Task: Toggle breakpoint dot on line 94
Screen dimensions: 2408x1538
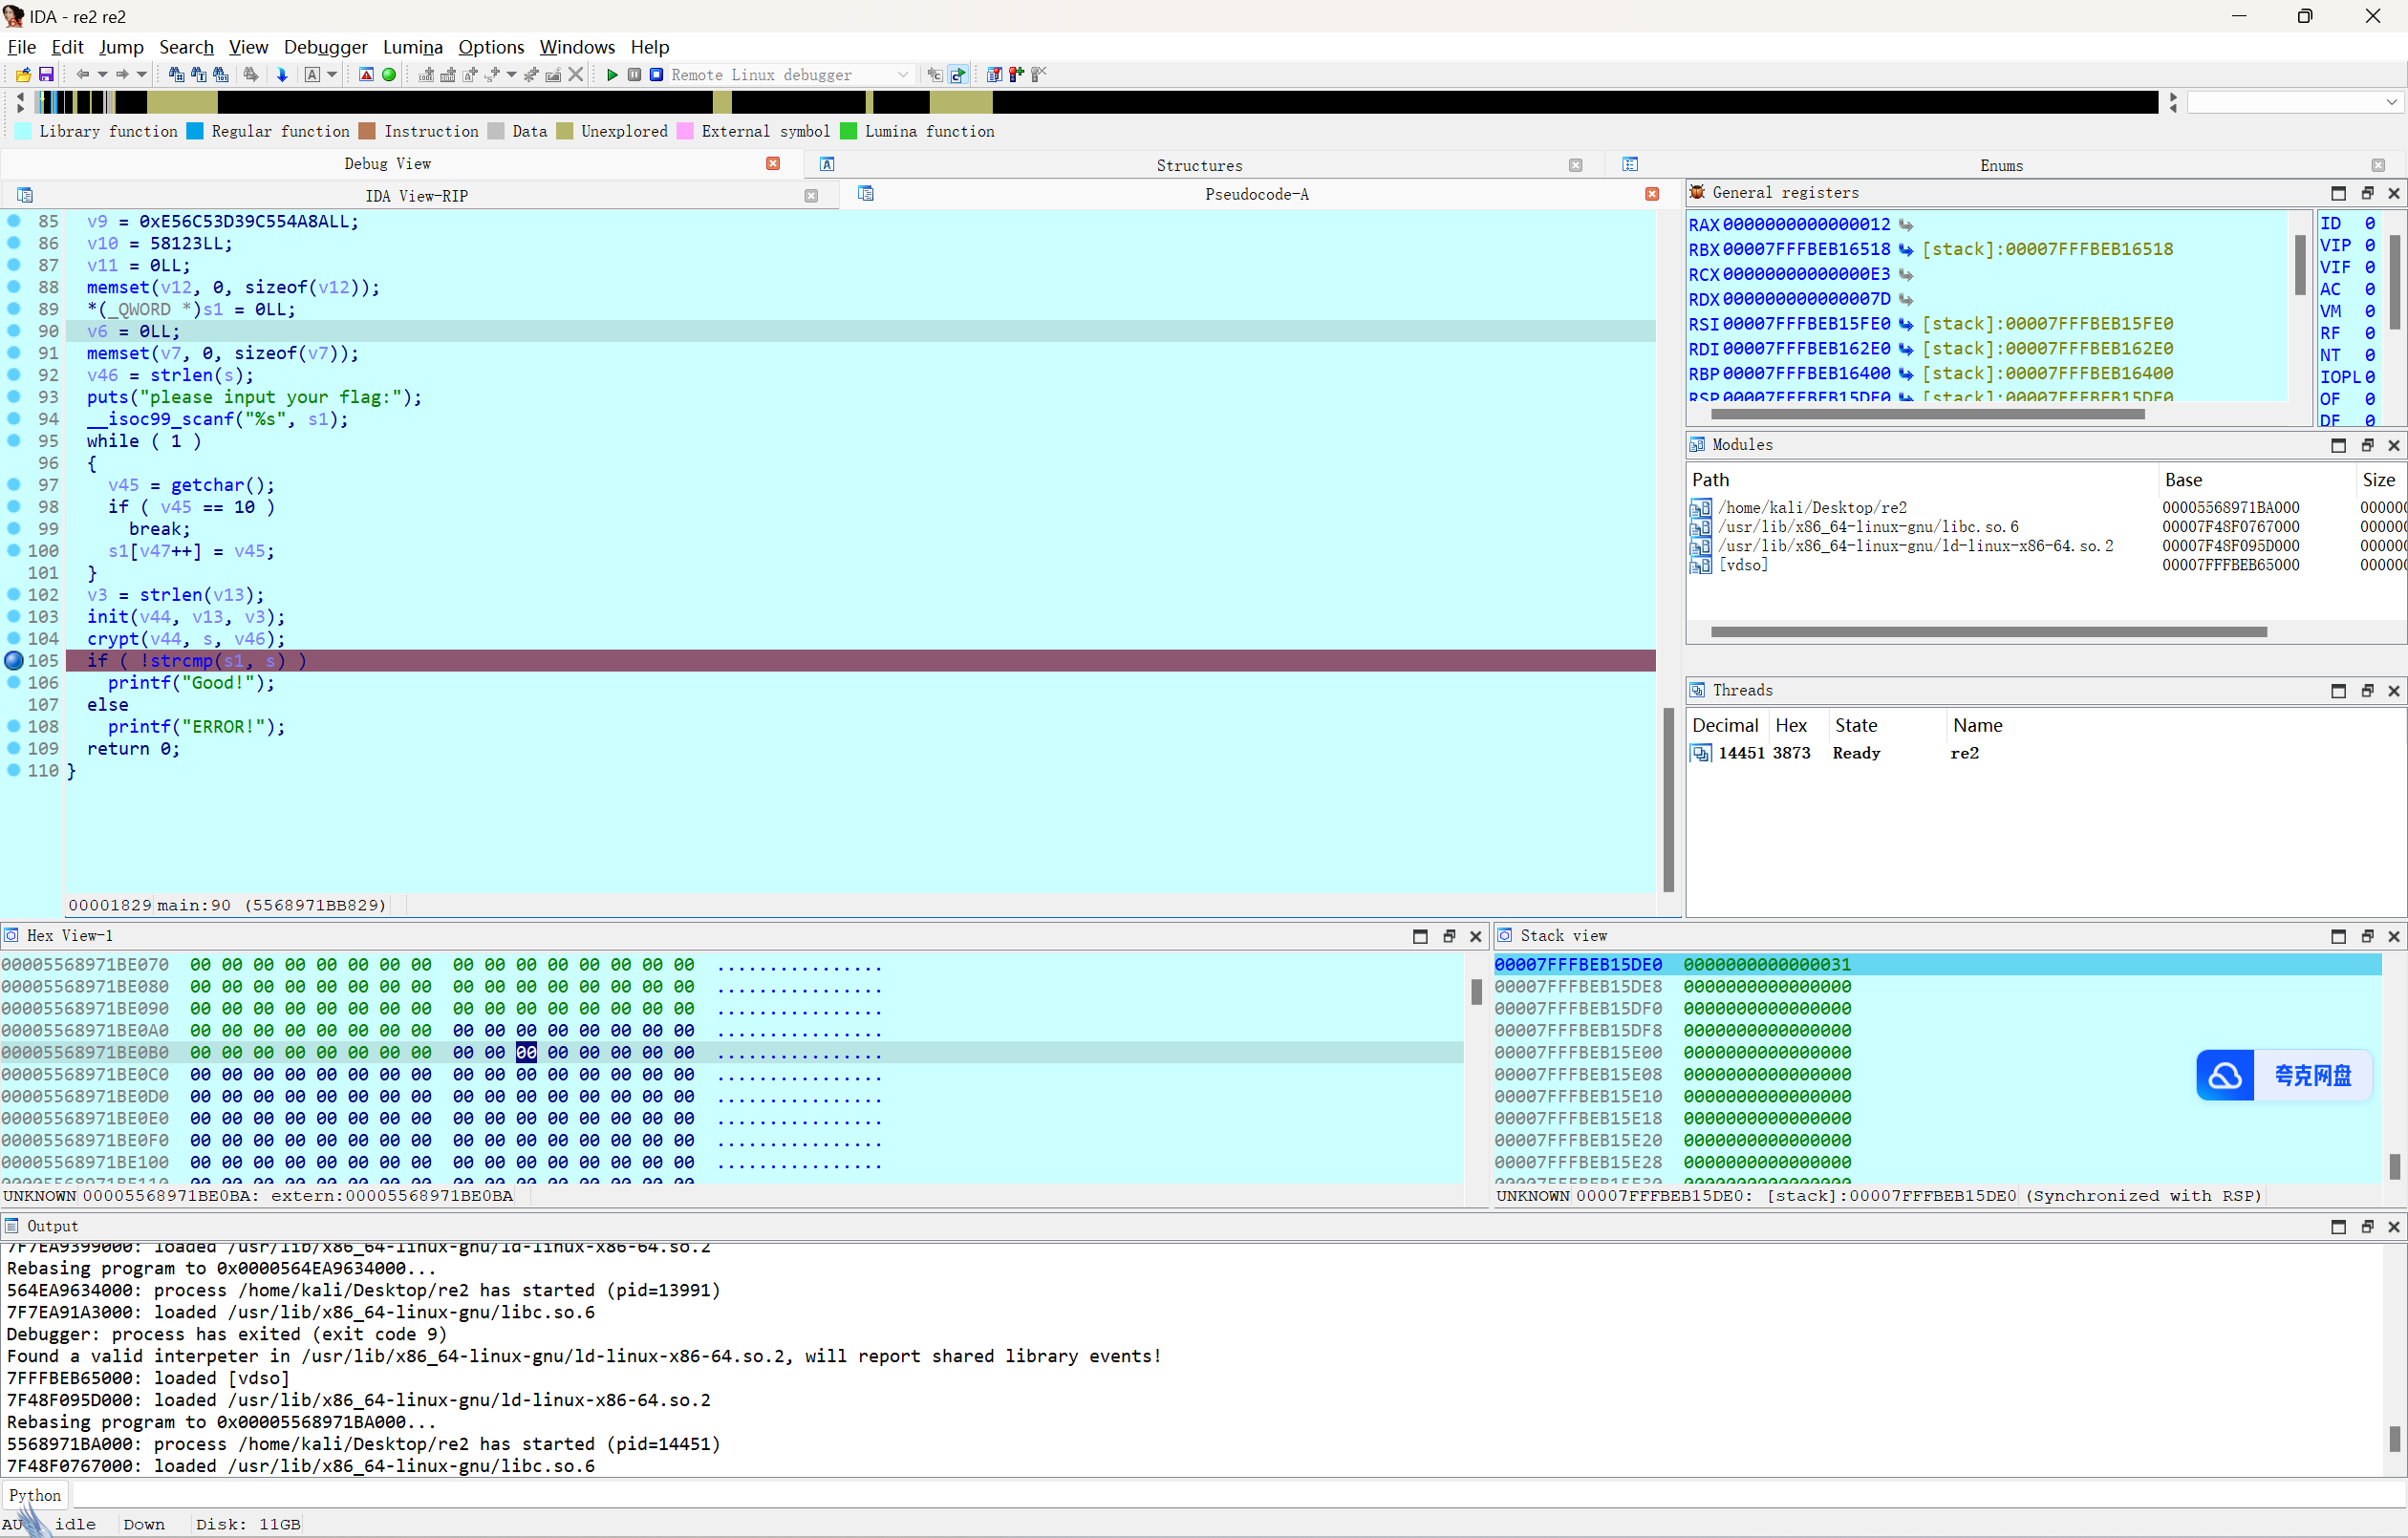Action: click(14, 418)
